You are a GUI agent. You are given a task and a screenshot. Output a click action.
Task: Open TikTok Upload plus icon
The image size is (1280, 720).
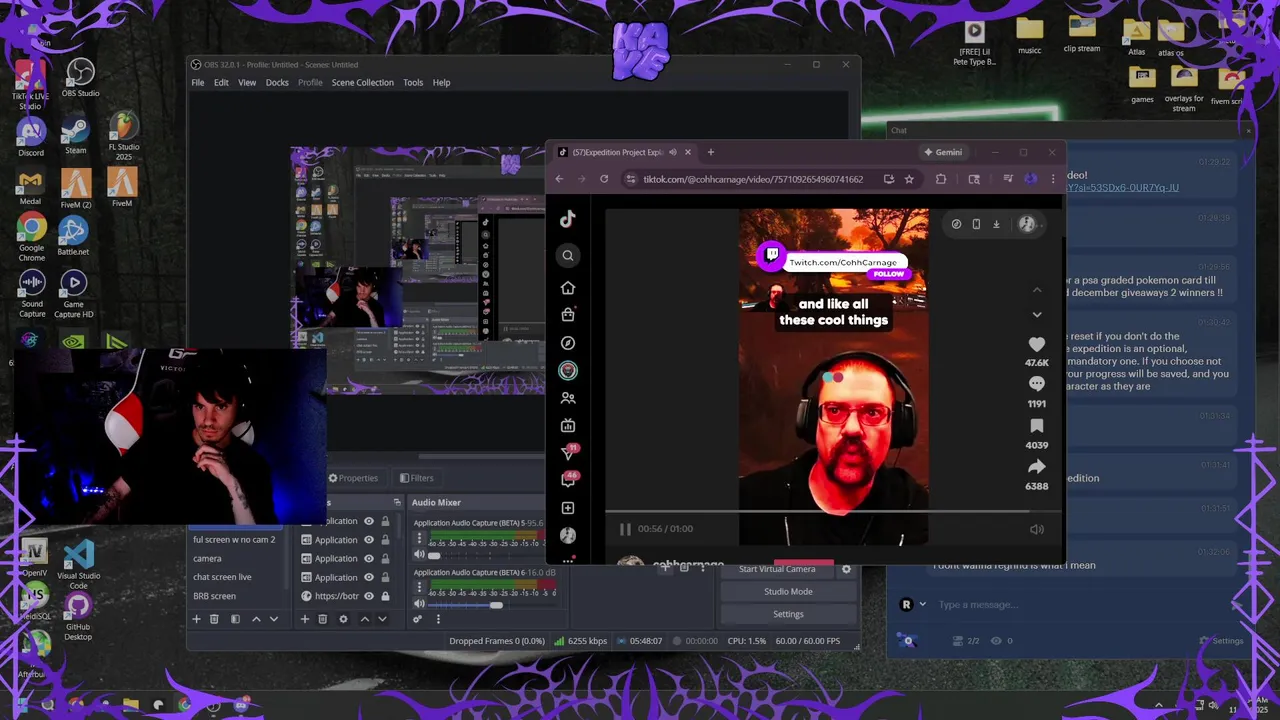567,508
